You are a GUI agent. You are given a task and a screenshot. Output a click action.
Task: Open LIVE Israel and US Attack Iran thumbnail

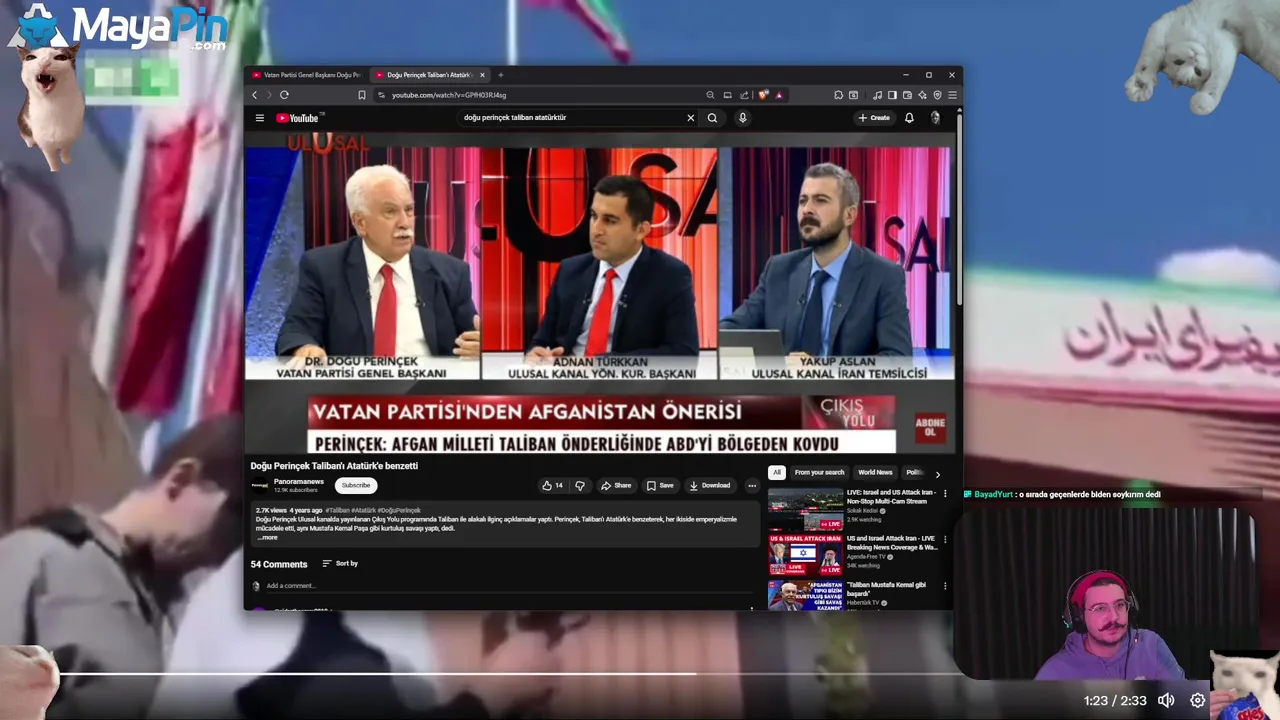tap(805, 509)
